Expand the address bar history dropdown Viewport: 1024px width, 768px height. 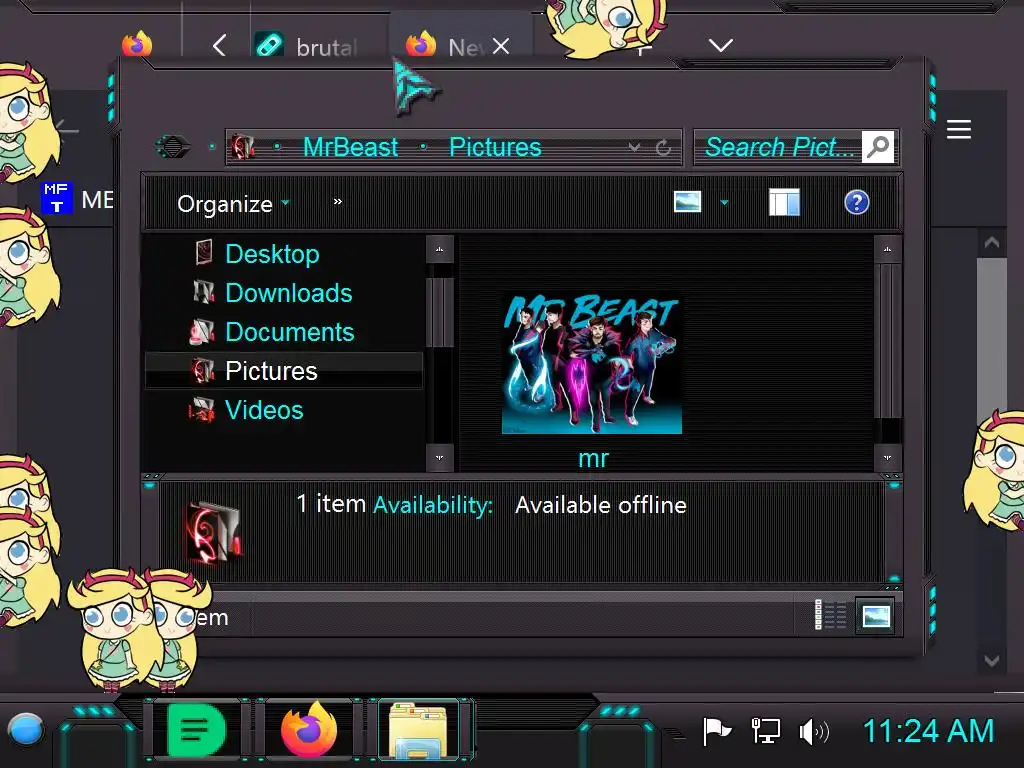pos(634,148)
